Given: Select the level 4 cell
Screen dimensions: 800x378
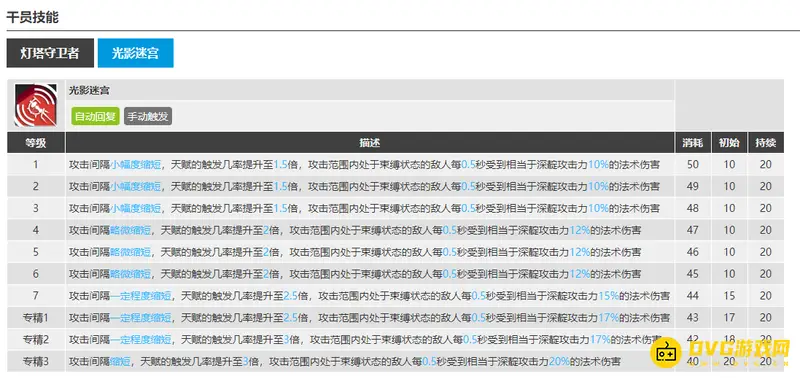Looking at the screenshot, I should [x=36, y=231].
